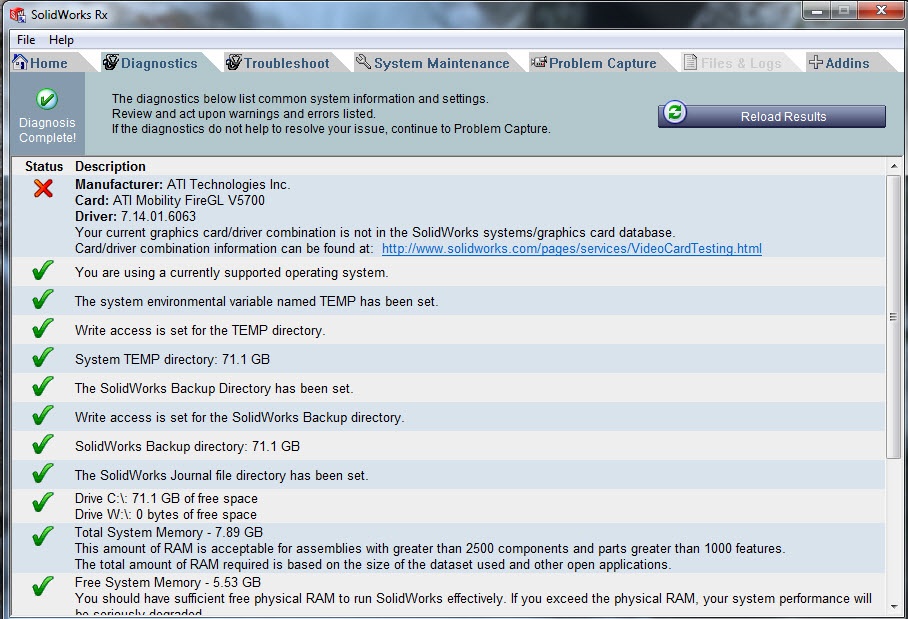Image resolution: width=908 pixels, height=619 pixels.
Task: Click the Problem Capture camera icon
Action: (x=539, y=61)
